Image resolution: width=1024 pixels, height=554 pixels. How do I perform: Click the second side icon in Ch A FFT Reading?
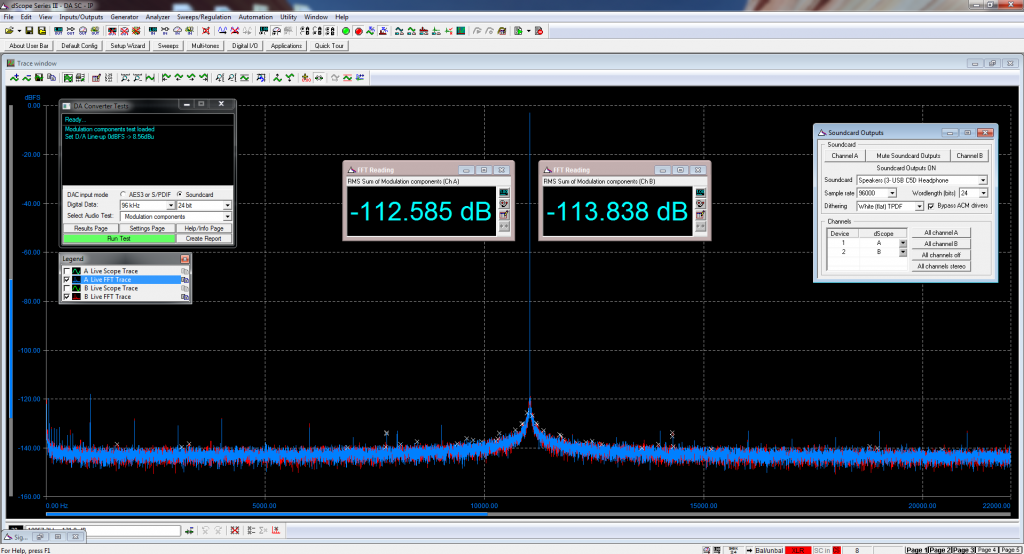point(504,204)
